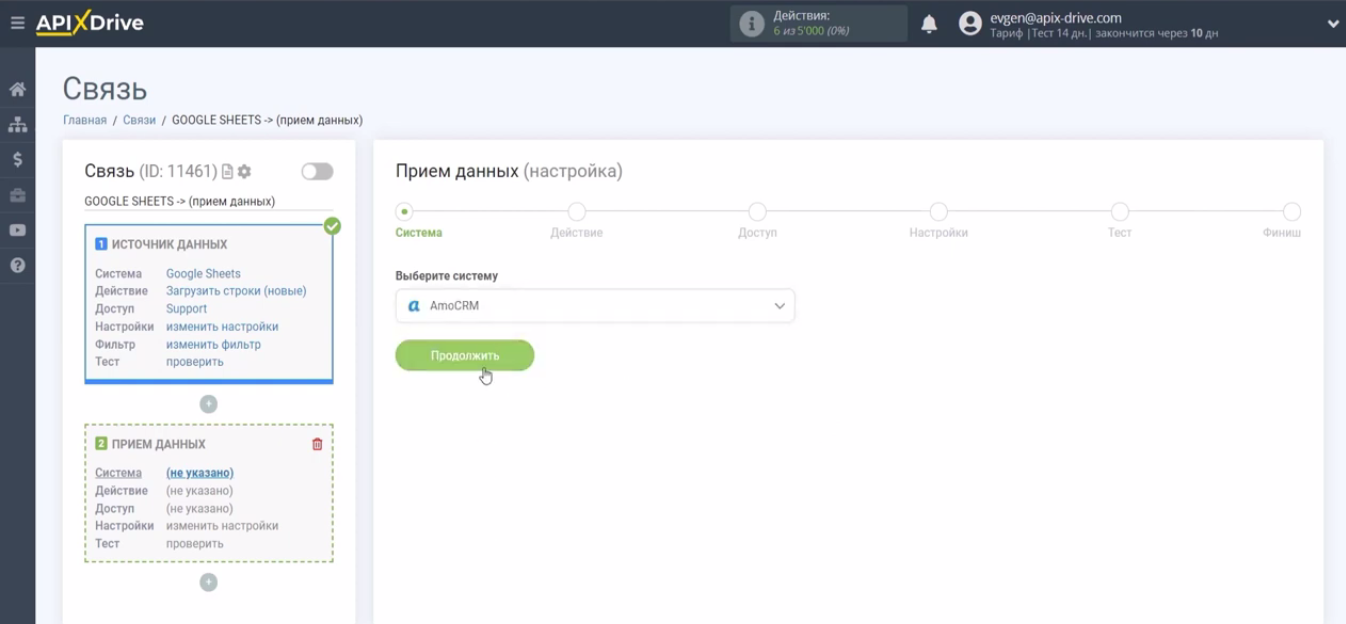Click the green checkmark on data source

332,226
